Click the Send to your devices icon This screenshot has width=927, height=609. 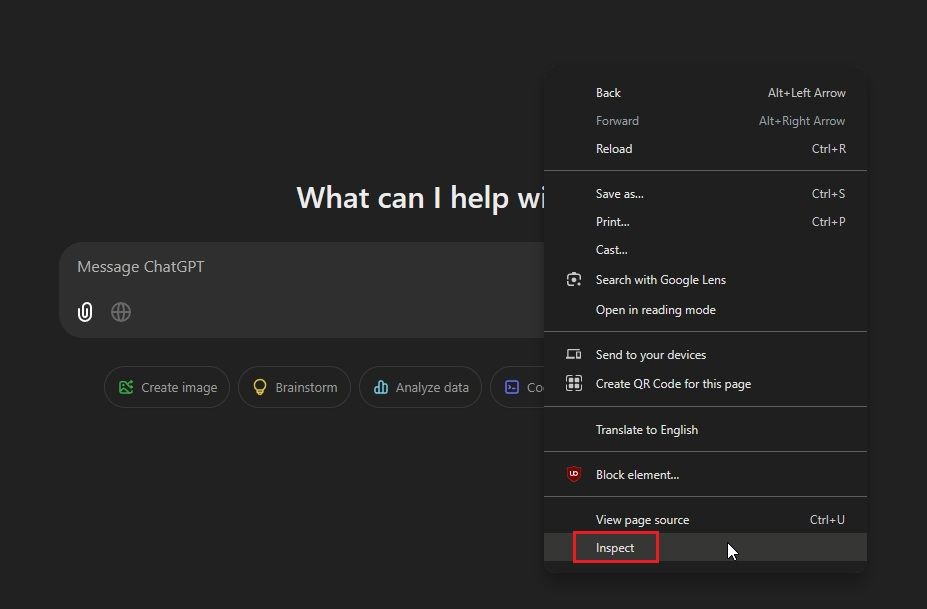573,354
